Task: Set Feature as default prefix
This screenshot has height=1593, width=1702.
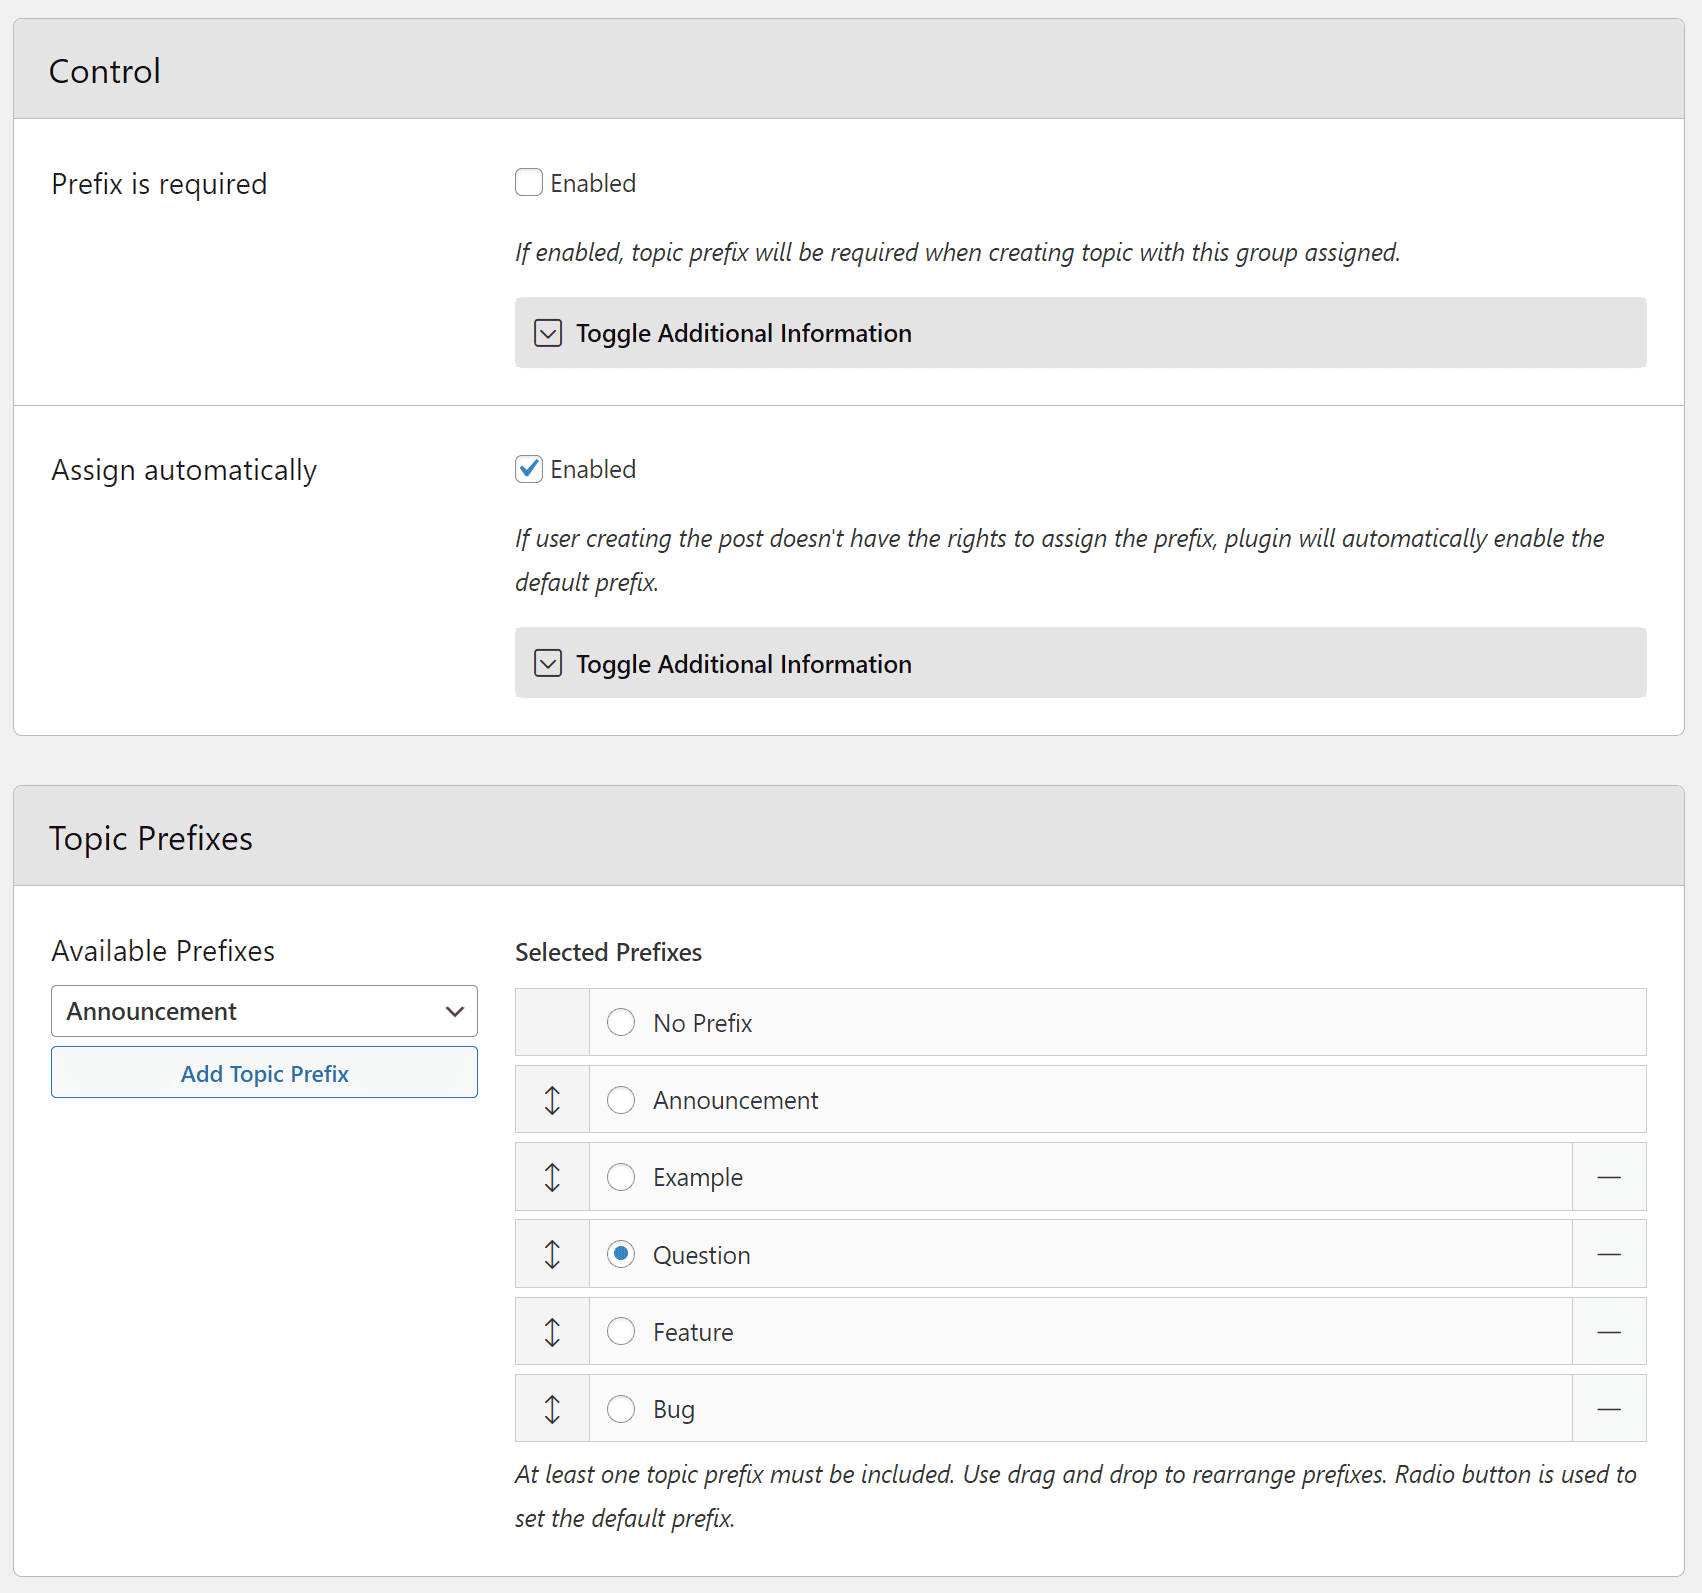Action: pyautogui.click(x=621, y=1331)
